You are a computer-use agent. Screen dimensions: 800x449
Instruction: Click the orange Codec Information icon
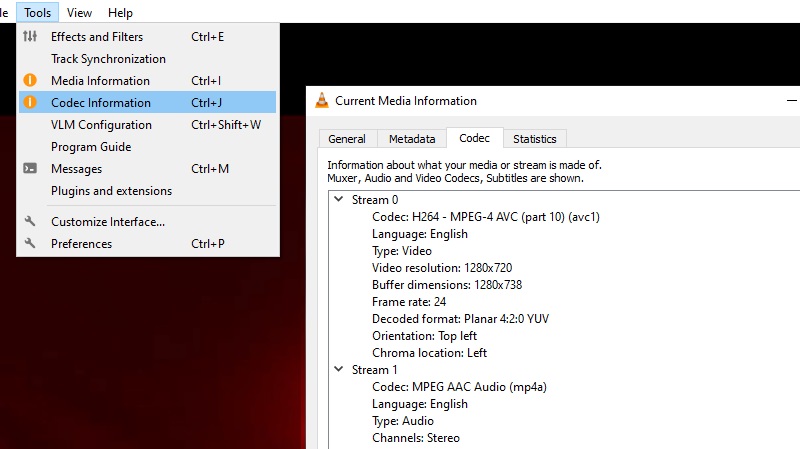tap(30, 102)
